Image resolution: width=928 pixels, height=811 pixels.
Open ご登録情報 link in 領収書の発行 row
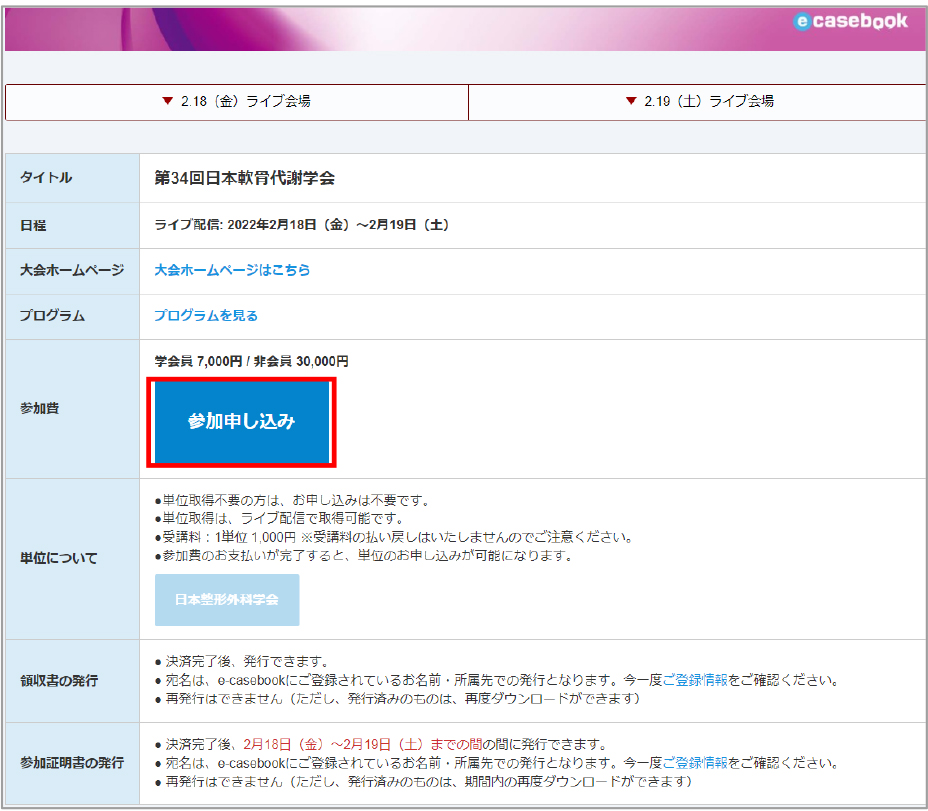(695, 680)
